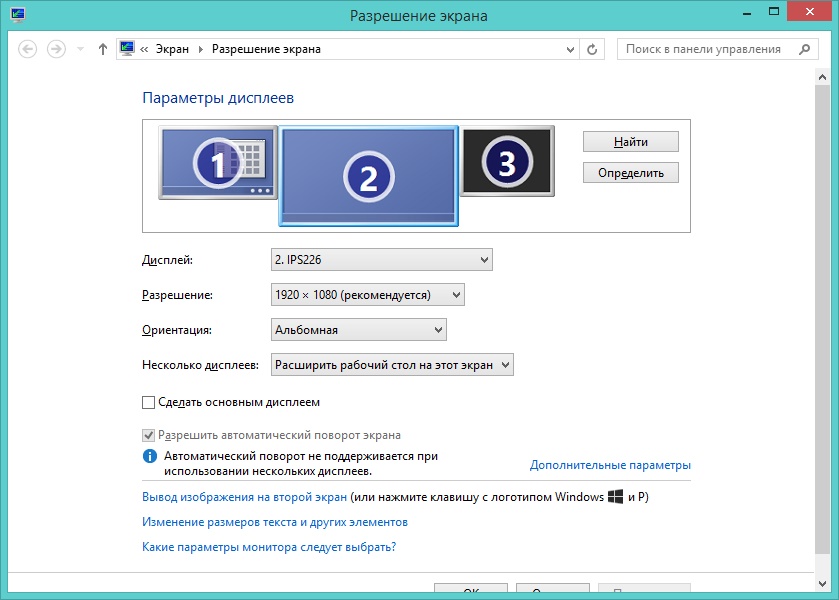
Task: Open recent locations dropdown arrow
Action: (x=80, y=49)
